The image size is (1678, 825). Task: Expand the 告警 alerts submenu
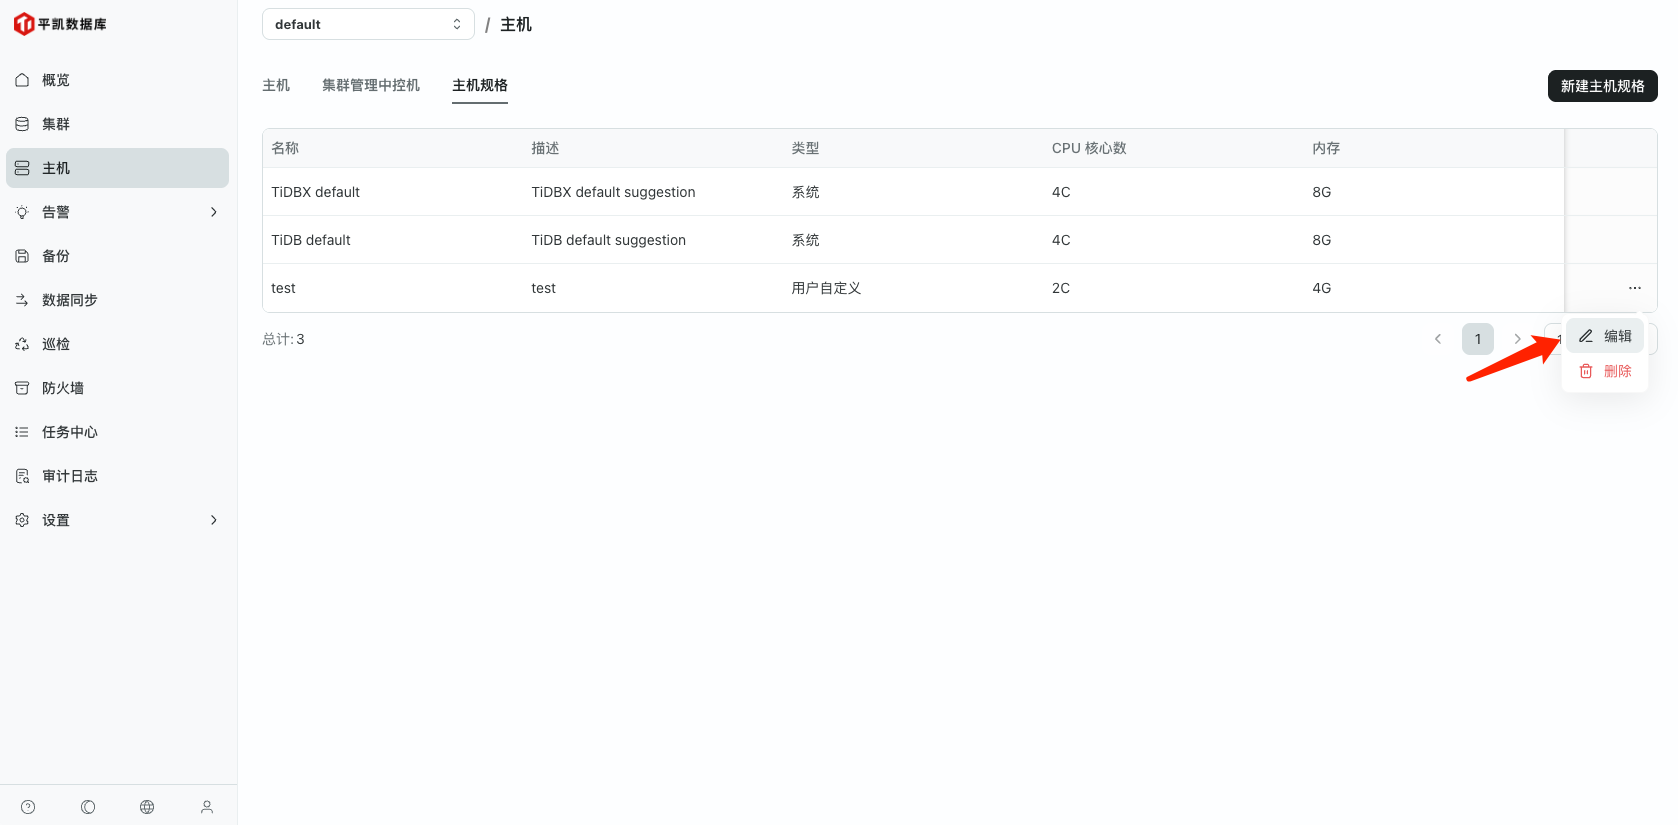click(117, 212)
